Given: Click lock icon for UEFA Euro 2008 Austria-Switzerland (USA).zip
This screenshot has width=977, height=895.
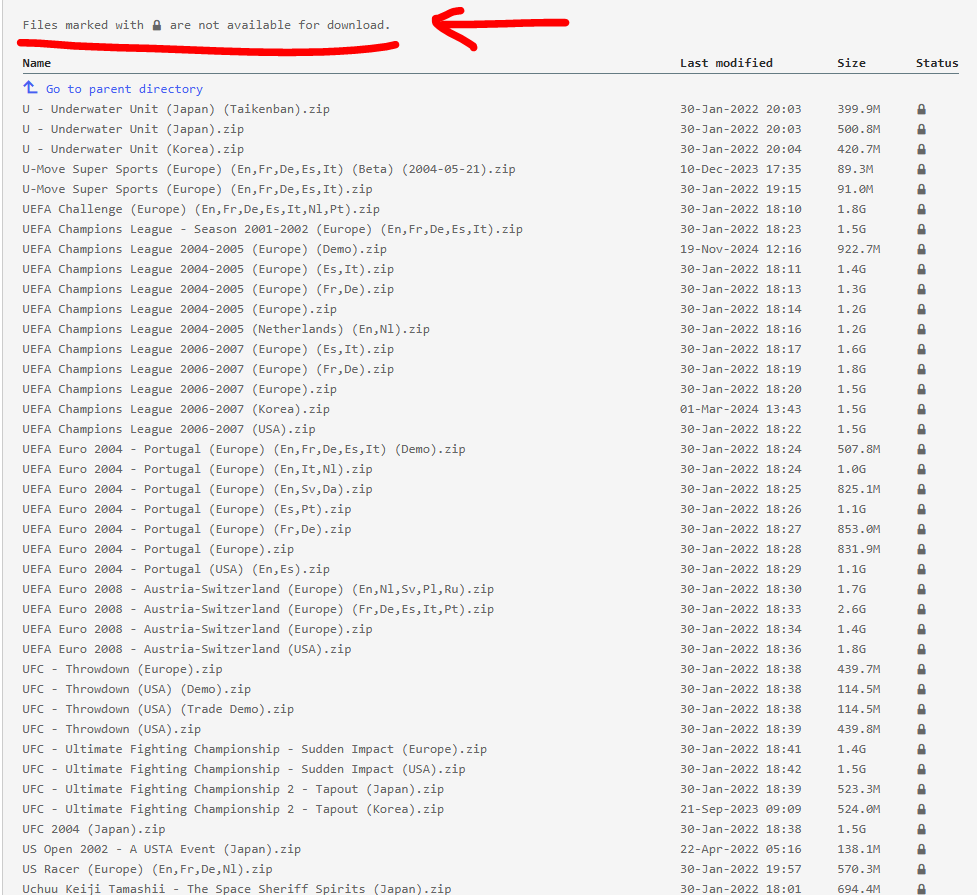Looking at the screenshot, I should tap(921, 649).
